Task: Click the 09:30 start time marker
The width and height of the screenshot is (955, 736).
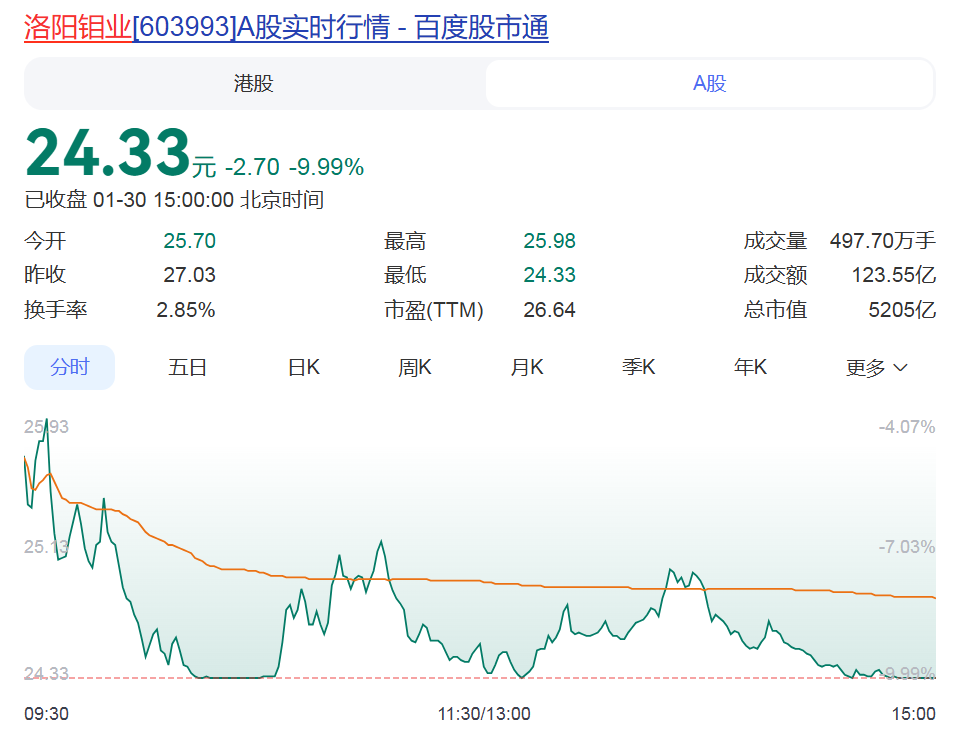Action: pyautogui.click(x=46, y=713)
